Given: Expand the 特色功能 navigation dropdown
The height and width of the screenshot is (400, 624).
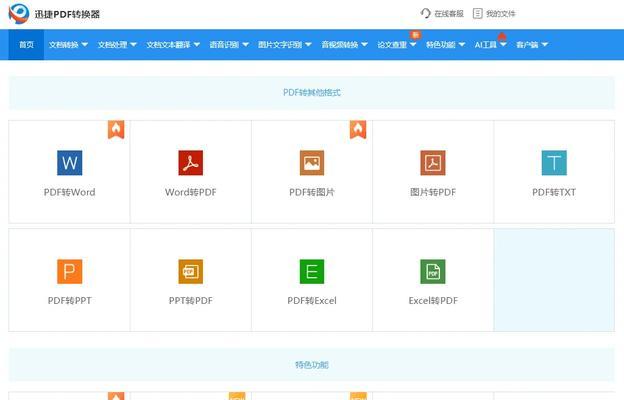Looking at the screenshot, I should (445, 45).
